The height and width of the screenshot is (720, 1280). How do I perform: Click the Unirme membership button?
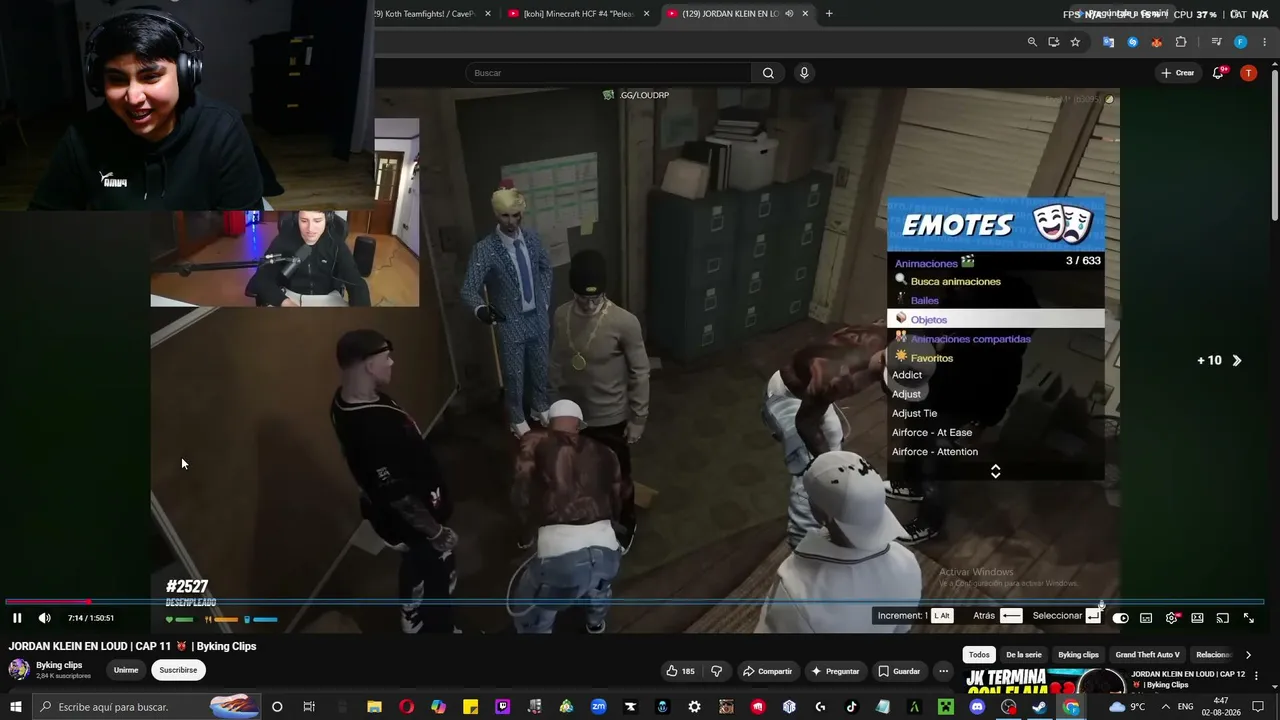pos(126,670)
